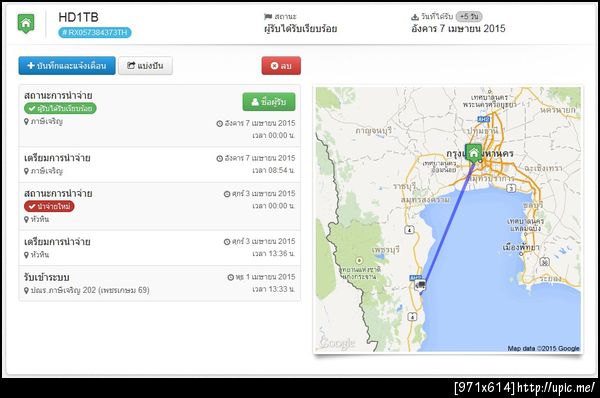The height and width of the screenshot is (398, 600).
Task: Click the header status text ผู้รับได้รับเรียบร้อย
Action: pos(300,29)
